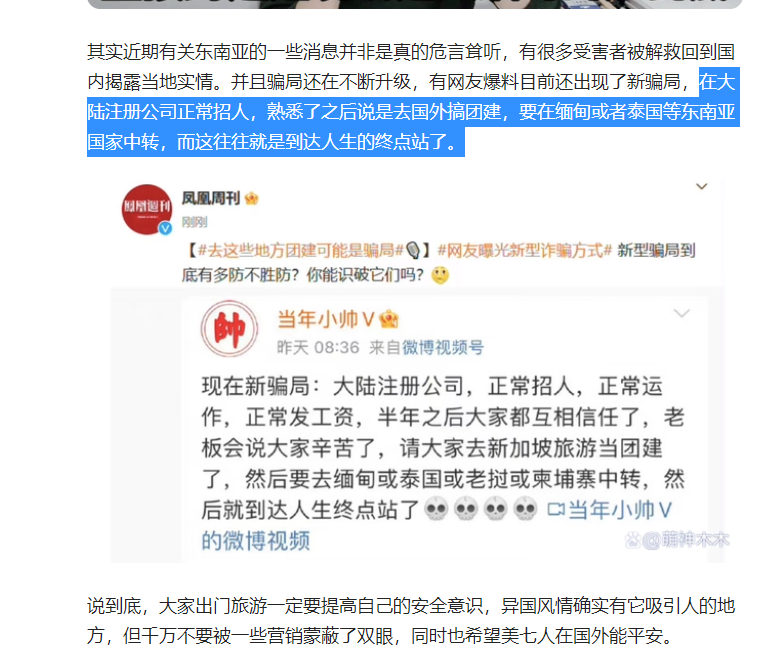Click the 凤凰周刊 account name

pyautogui.click(x=211, y=198)
